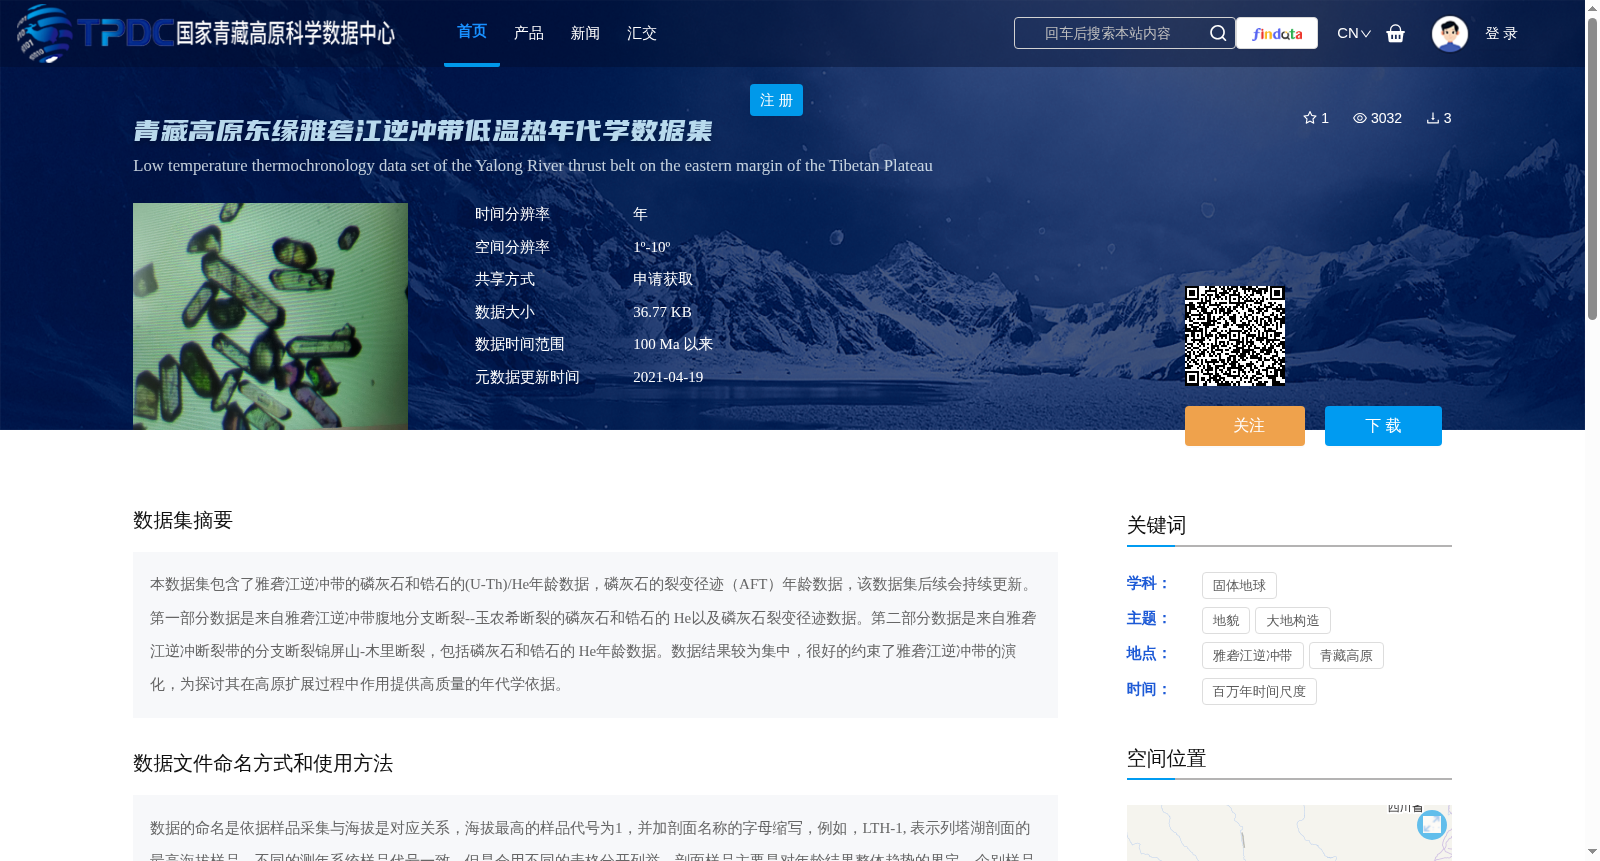Click the findata logo button
1600x861 pixels.
[1277, 33]
